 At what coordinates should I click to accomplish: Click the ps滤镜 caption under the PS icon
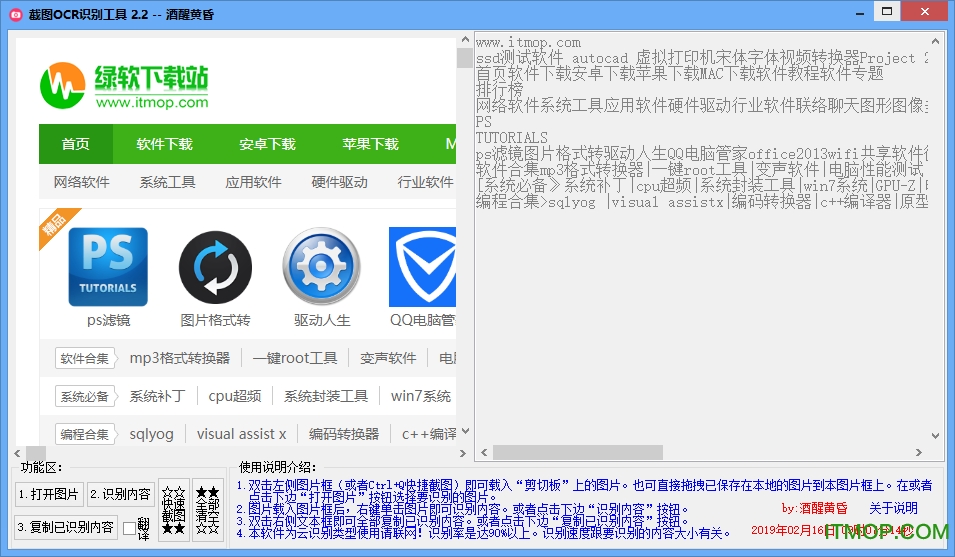108,320
